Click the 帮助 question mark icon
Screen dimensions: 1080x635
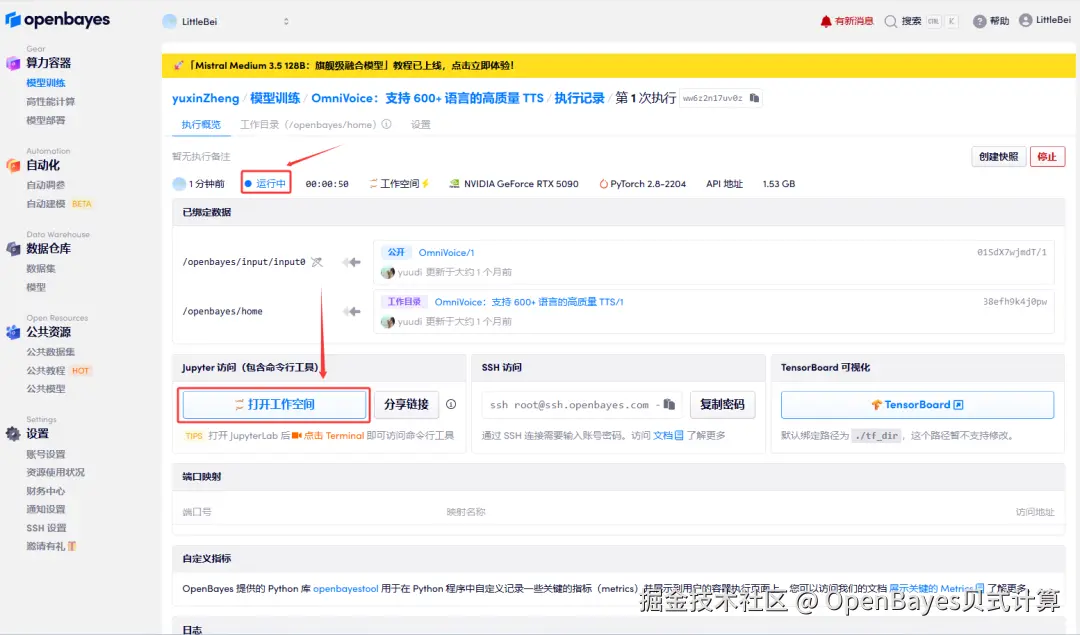click(979, 21)
